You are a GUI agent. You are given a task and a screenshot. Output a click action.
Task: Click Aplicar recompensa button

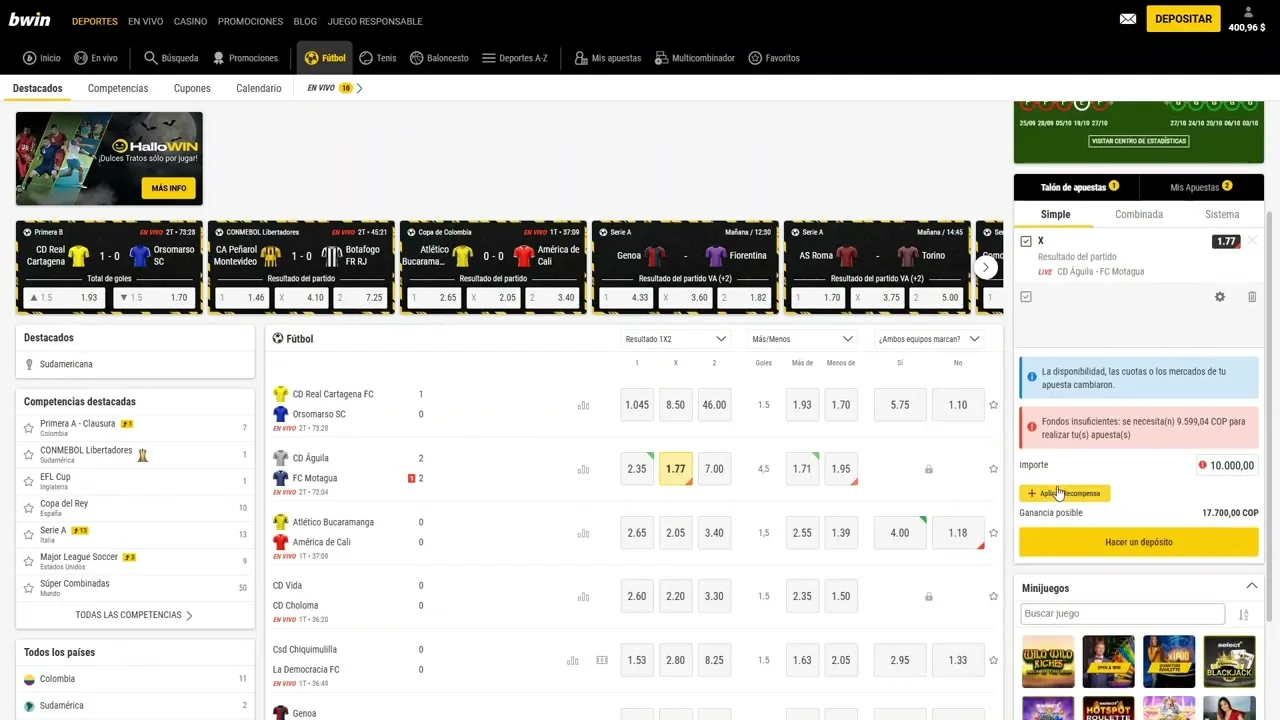pyautogui.click(x=1064, y=493)
